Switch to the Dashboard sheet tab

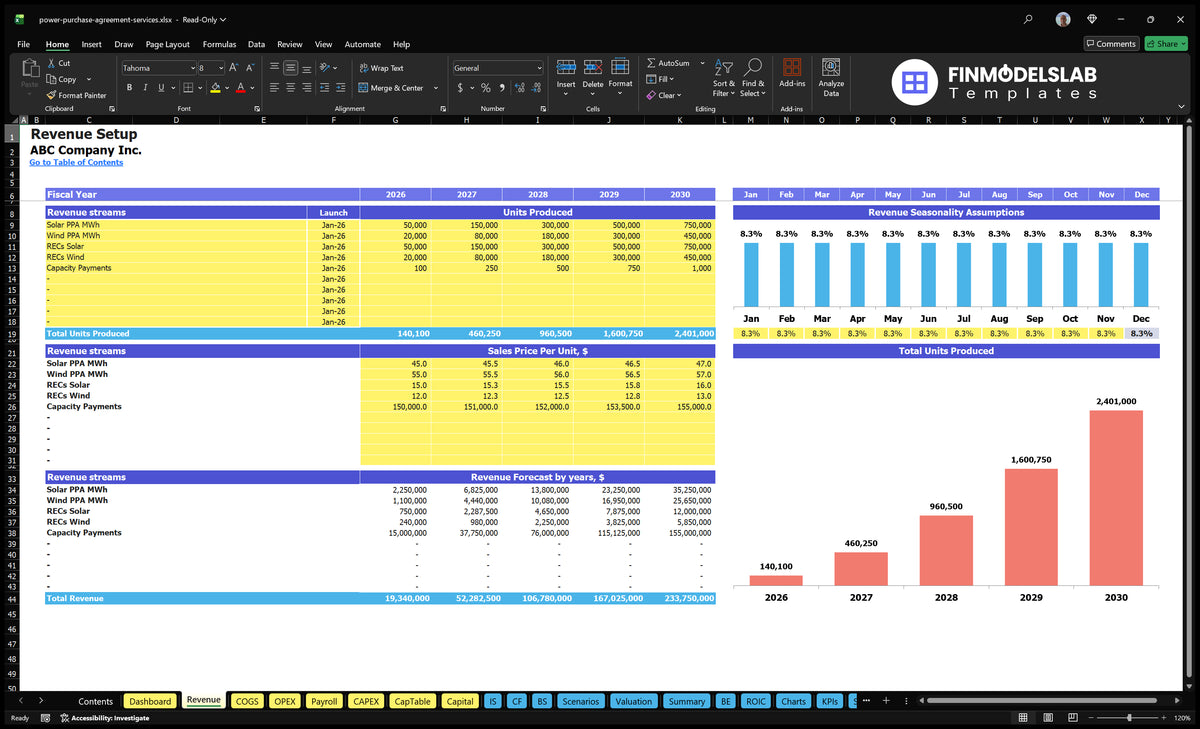(150, 701)
